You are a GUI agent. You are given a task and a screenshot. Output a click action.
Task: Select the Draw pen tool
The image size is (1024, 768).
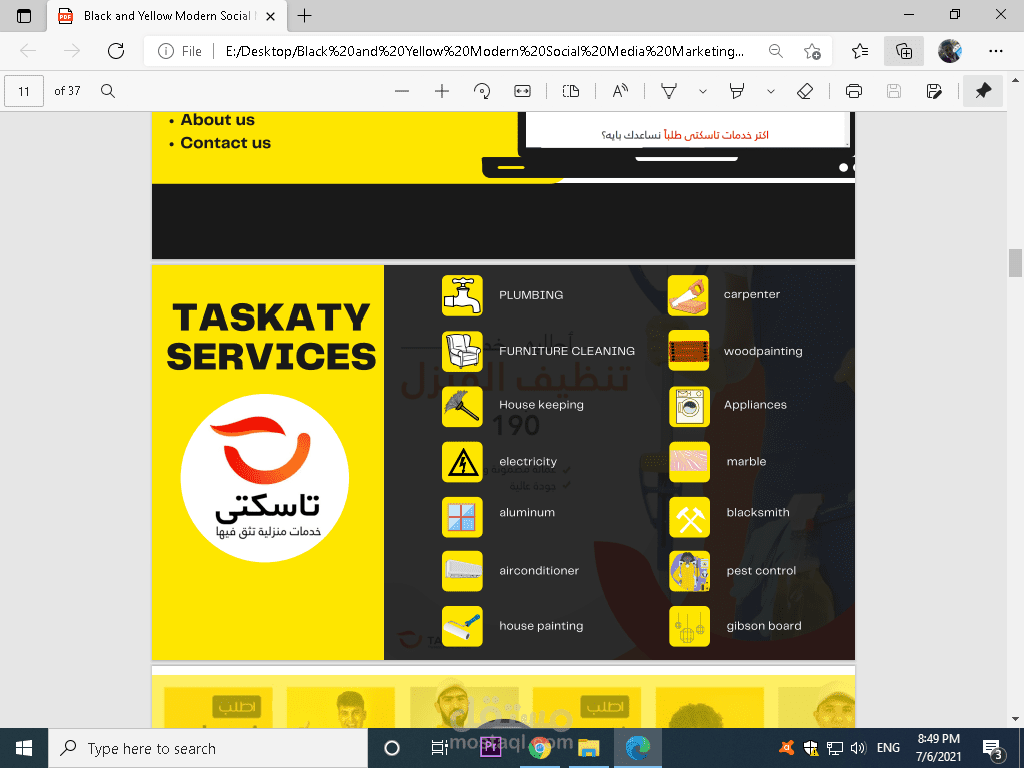[669, 91]
